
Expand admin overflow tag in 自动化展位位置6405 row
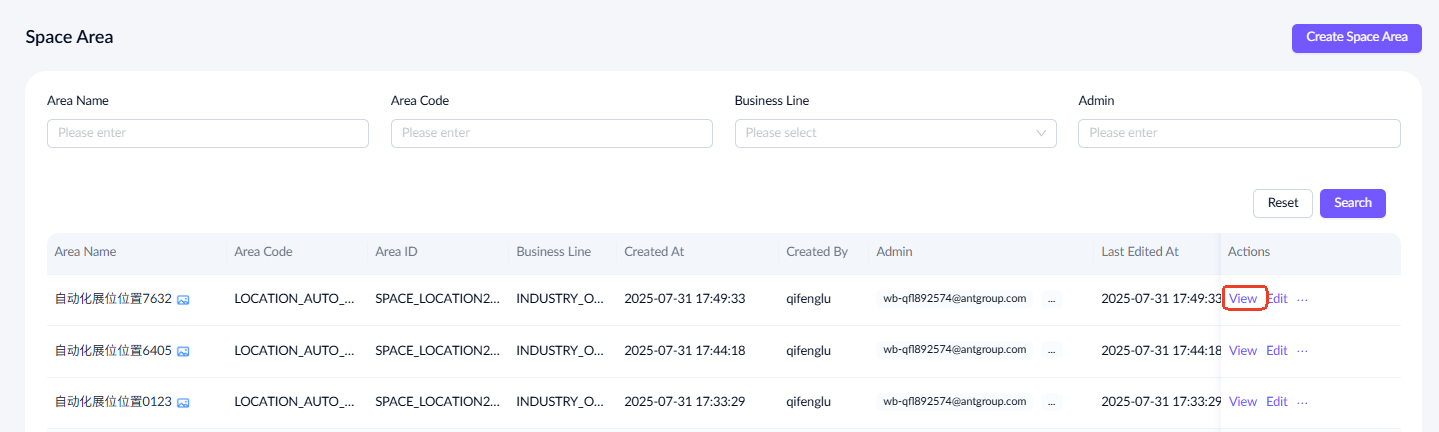coord(1051,350)
